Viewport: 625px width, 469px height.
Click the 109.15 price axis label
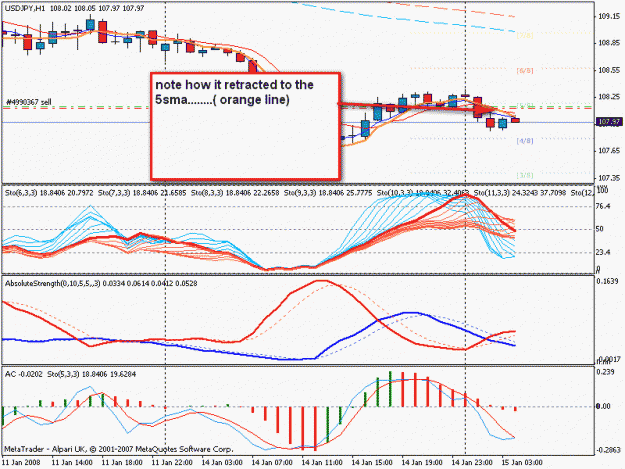[609, 16]
